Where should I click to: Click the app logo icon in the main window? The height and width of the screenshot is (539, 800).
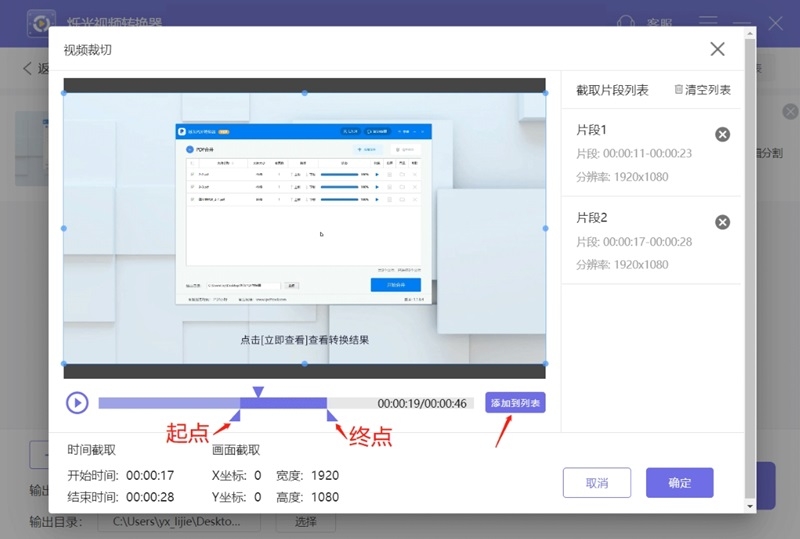41,22
